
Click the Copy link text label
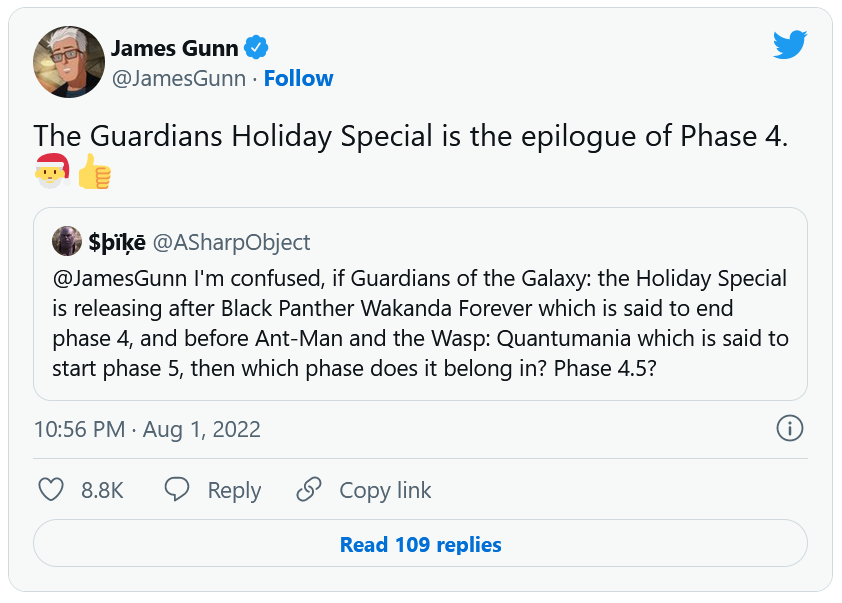point(385,490)
